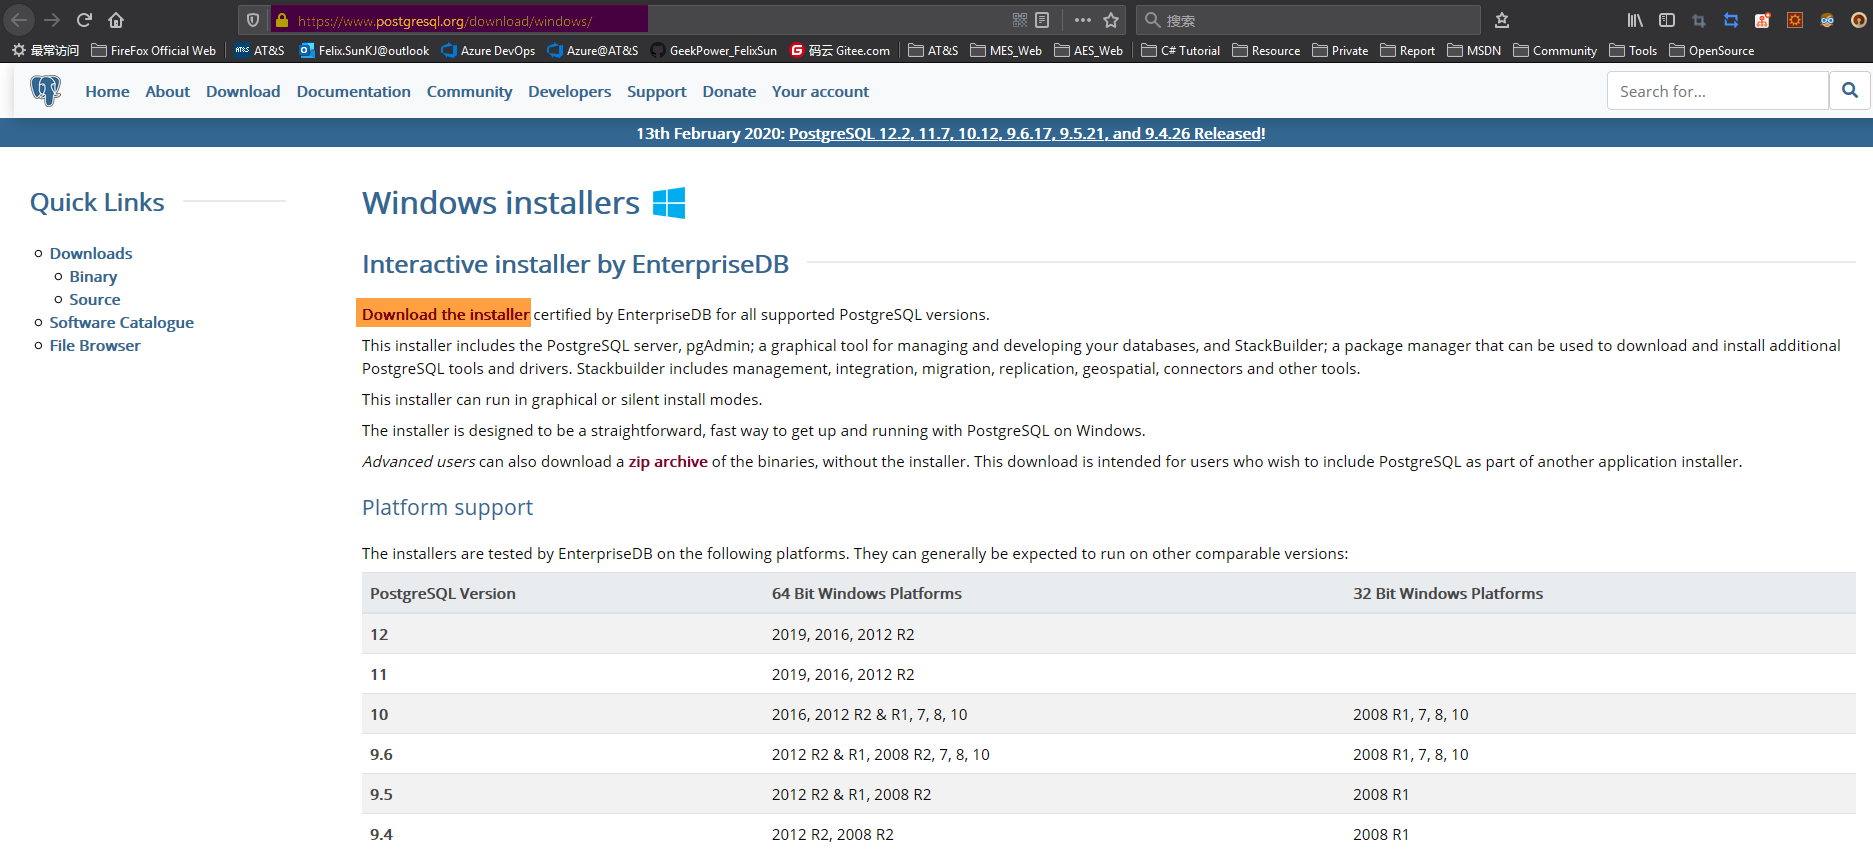Open the AT&S logo bookmark

[260, 50]
